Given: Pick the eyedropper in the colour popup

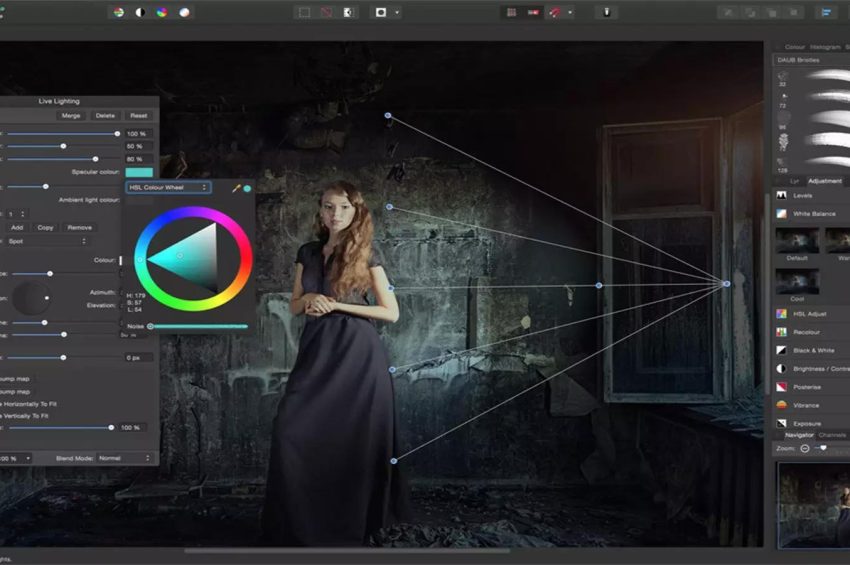Looking at the screenshot, I should coord(237,187).
